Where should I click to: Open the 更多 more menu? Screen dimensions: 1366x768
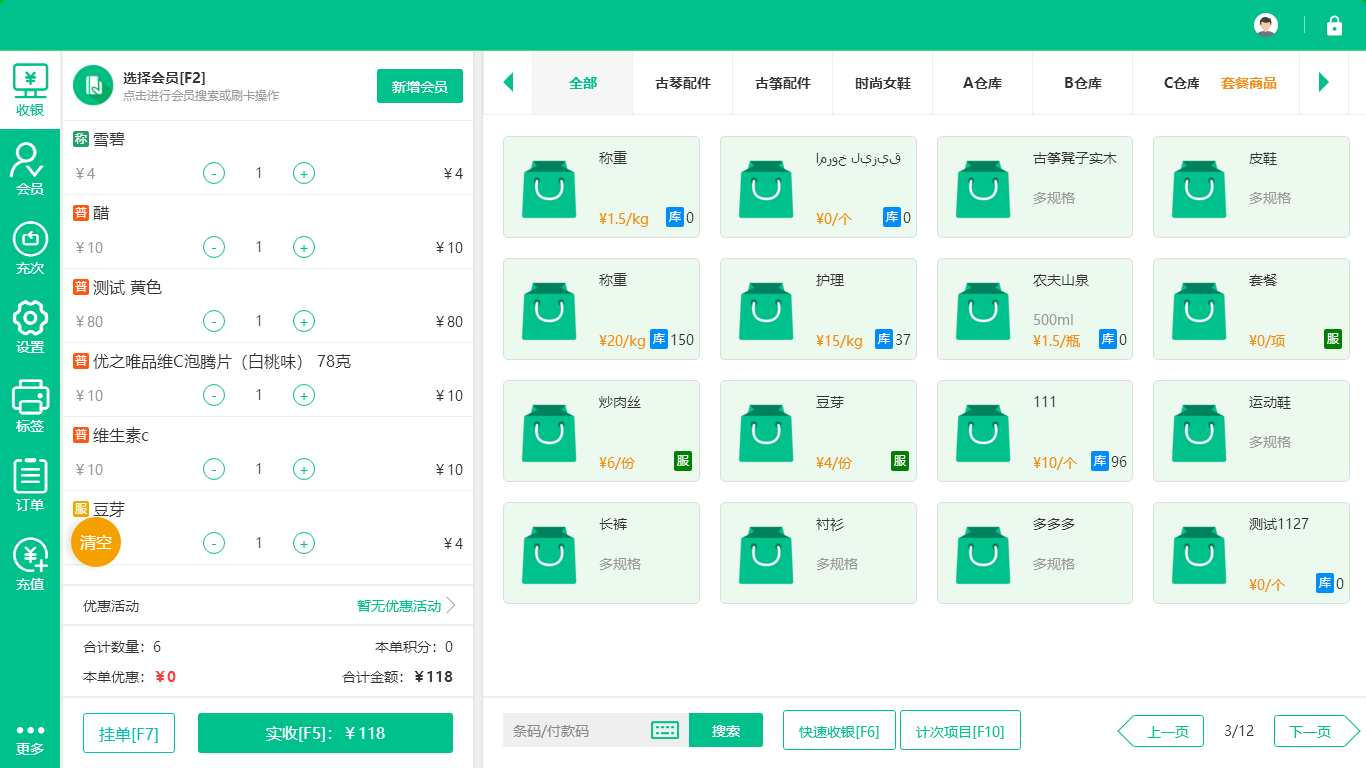point(30,740)
